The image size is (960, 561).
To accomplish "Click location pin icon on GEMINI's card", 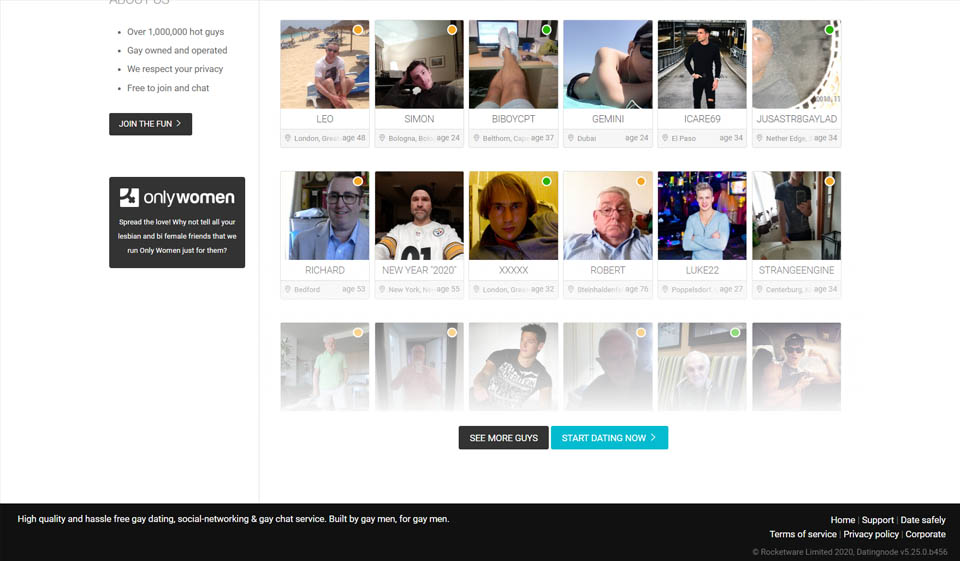I will tap(571, 138).
